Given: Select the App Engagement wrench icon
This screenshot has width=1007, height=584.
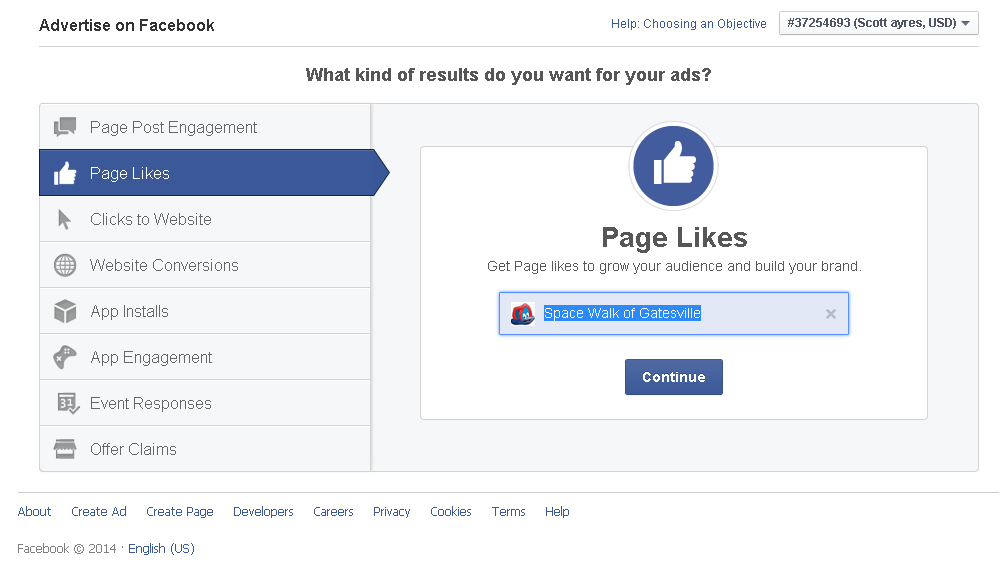Looking at the screenshot, I should click(64, 356).
